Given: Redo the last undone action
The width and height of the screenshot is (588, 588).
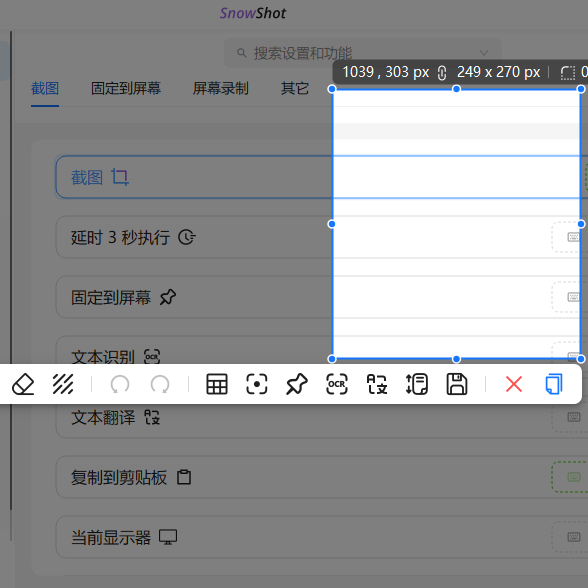Looking at the screenshot, I should 160,384.
